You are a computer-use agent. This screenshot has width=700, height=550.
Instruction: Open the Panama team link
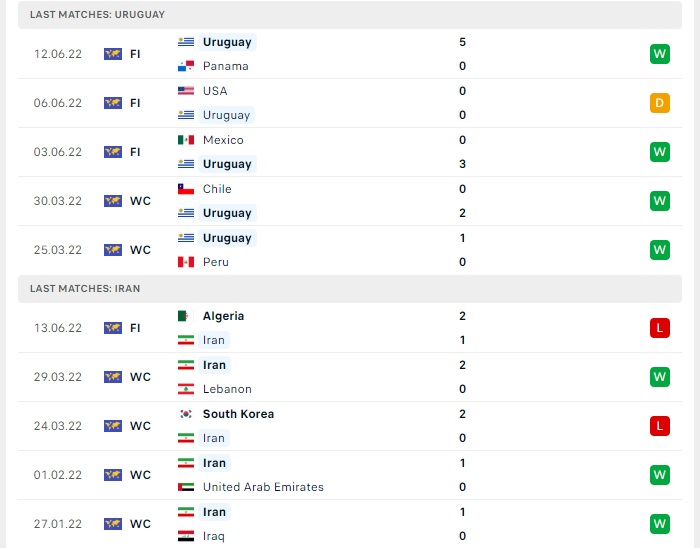[x=225, y=66]
